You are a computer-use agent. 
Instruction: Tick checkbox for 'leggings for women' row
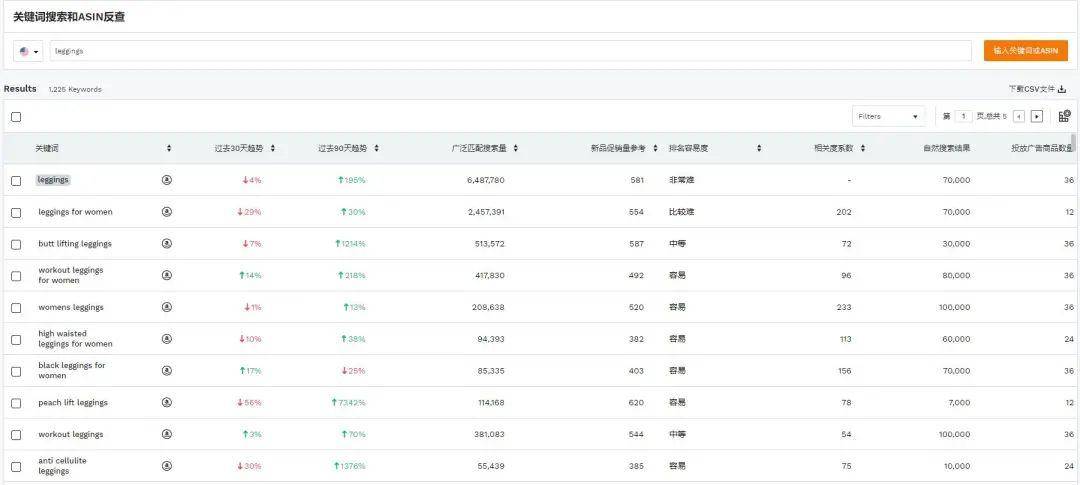[16, 212]
